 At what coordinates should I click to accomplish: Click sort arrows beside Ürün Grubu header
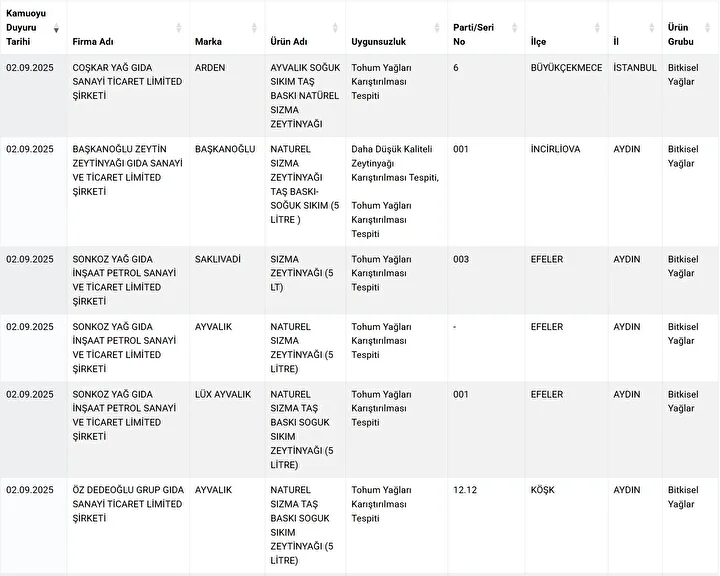pyautogui.click(x=709, y=28)
